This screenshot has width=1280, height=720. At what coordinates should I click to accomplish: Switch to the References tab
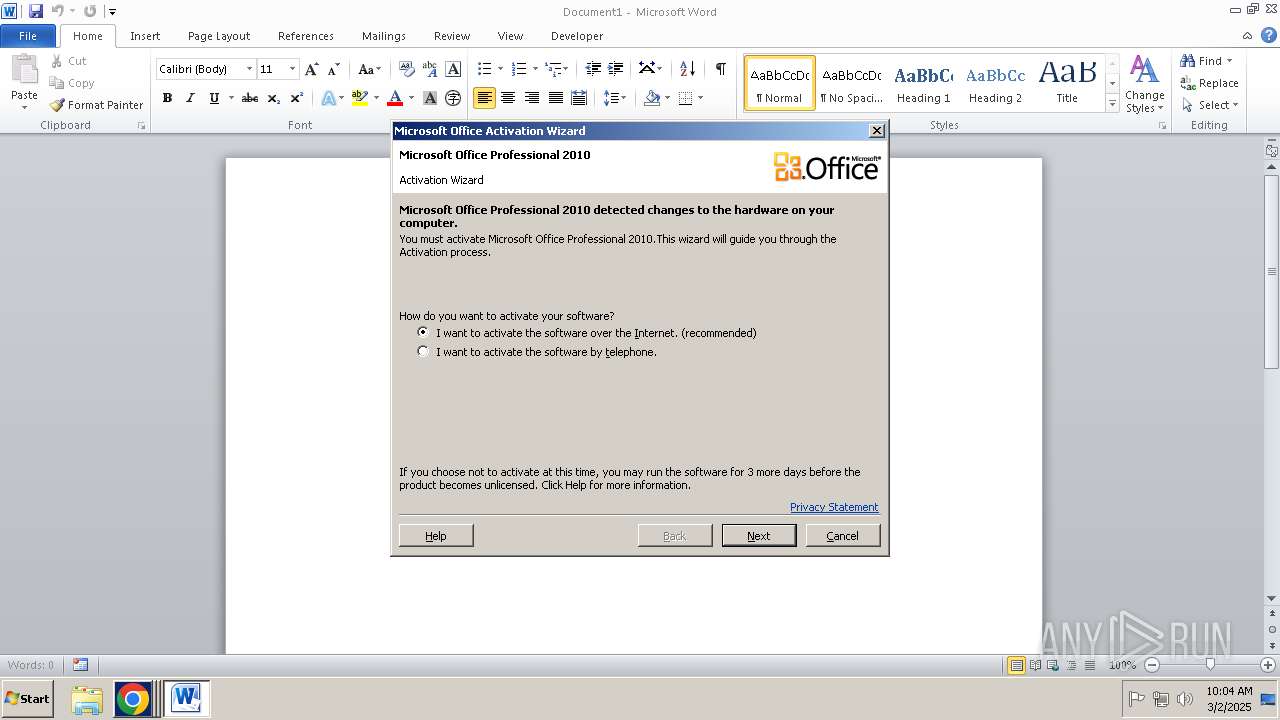click(306, 36)
